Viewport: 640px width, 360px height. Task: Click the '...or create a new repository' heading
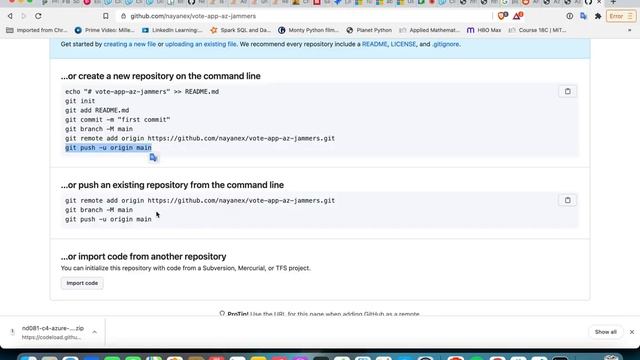tap(160, 76)
